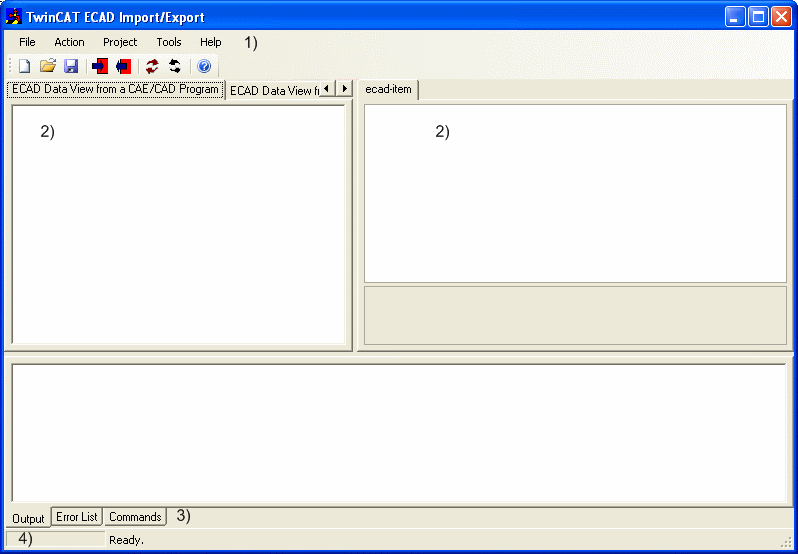The height and width of the screenshot is (554, 798).
Task: Select ECAD Data View from a CAE/CAD Program tab
Action: coord(116,90)
